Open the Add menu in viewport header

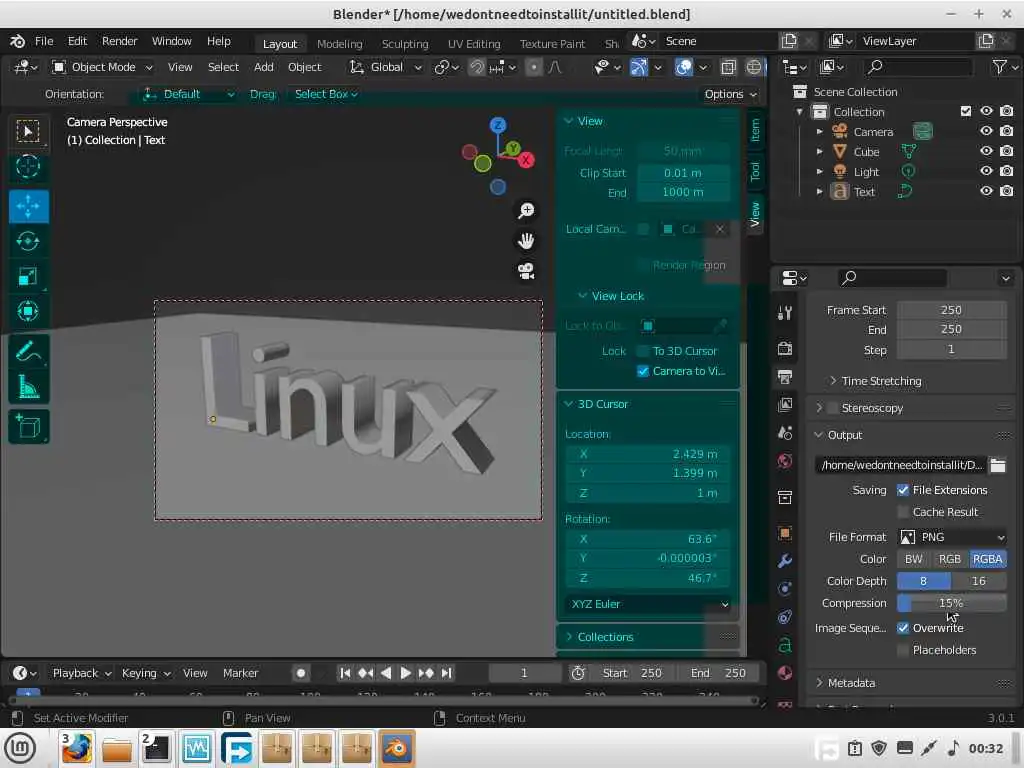pyautogui.click(x=264, y=67)
